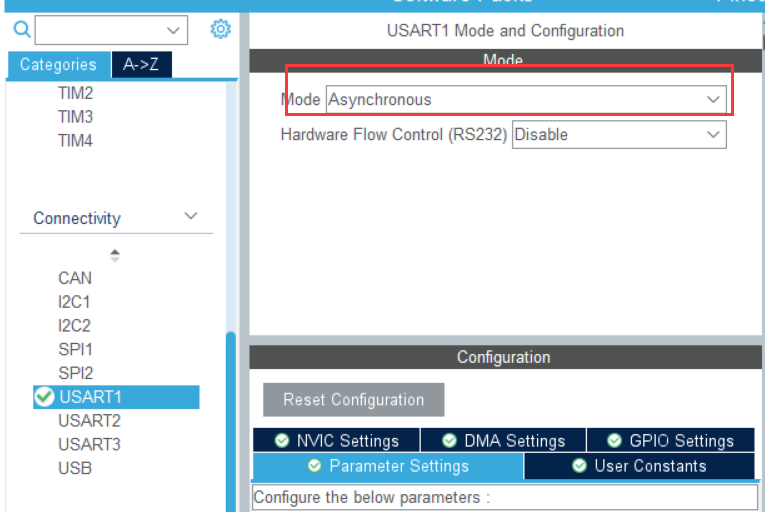Open the GPIO Settings tab
This screenshot has width=765, height=512.
click(670, 440)
